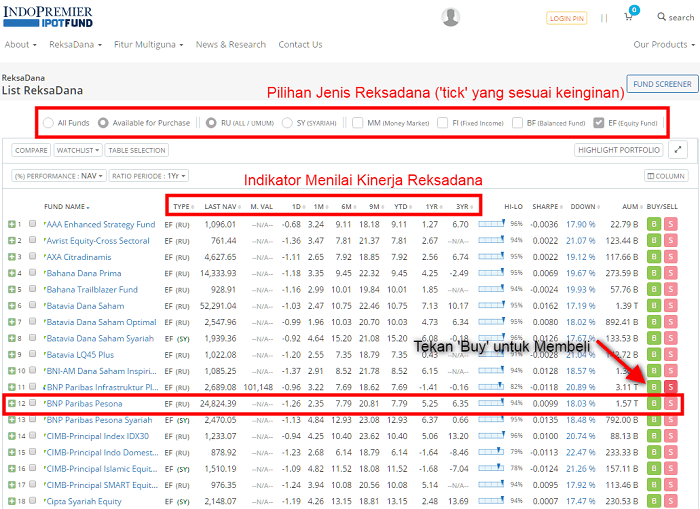Tick the MM Money Market checkbox

coord(358,123)
